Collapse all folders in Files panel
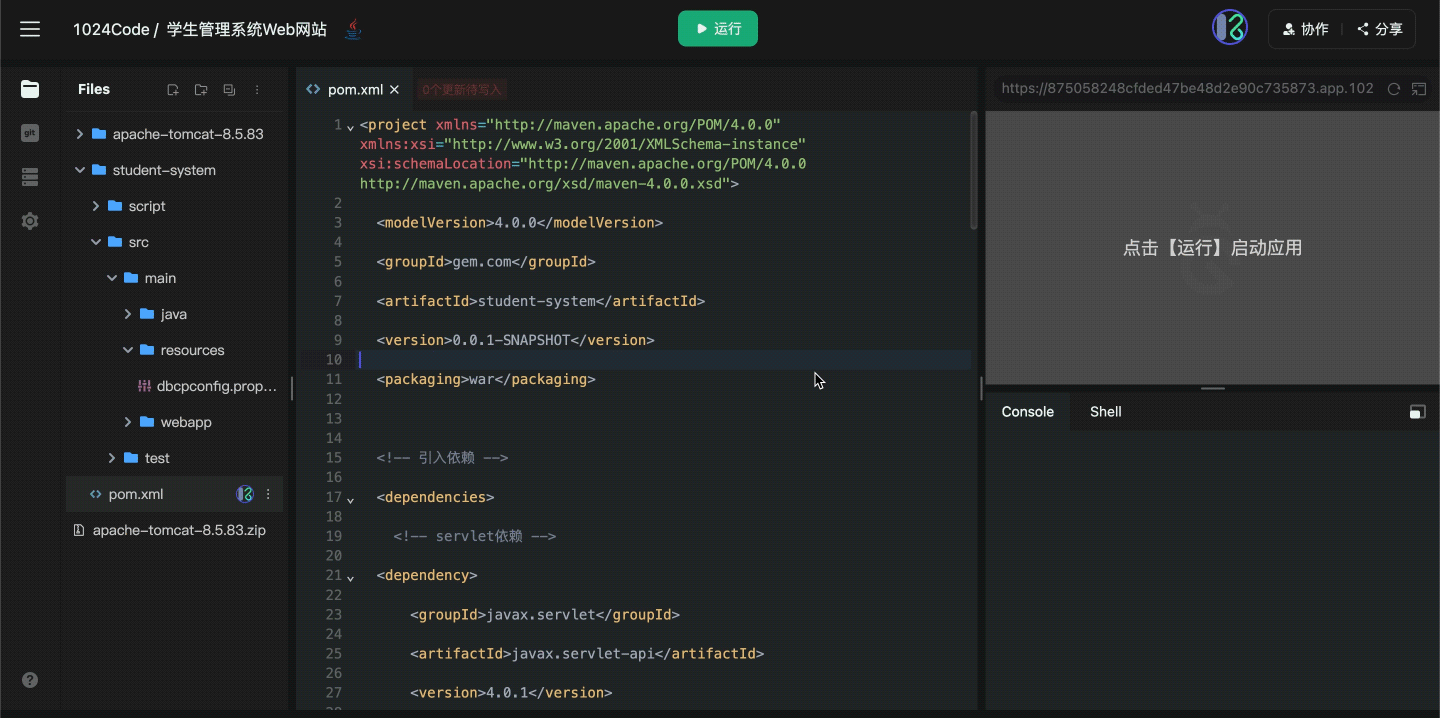The image size is (1440, 718). click(x=229, y=90)
